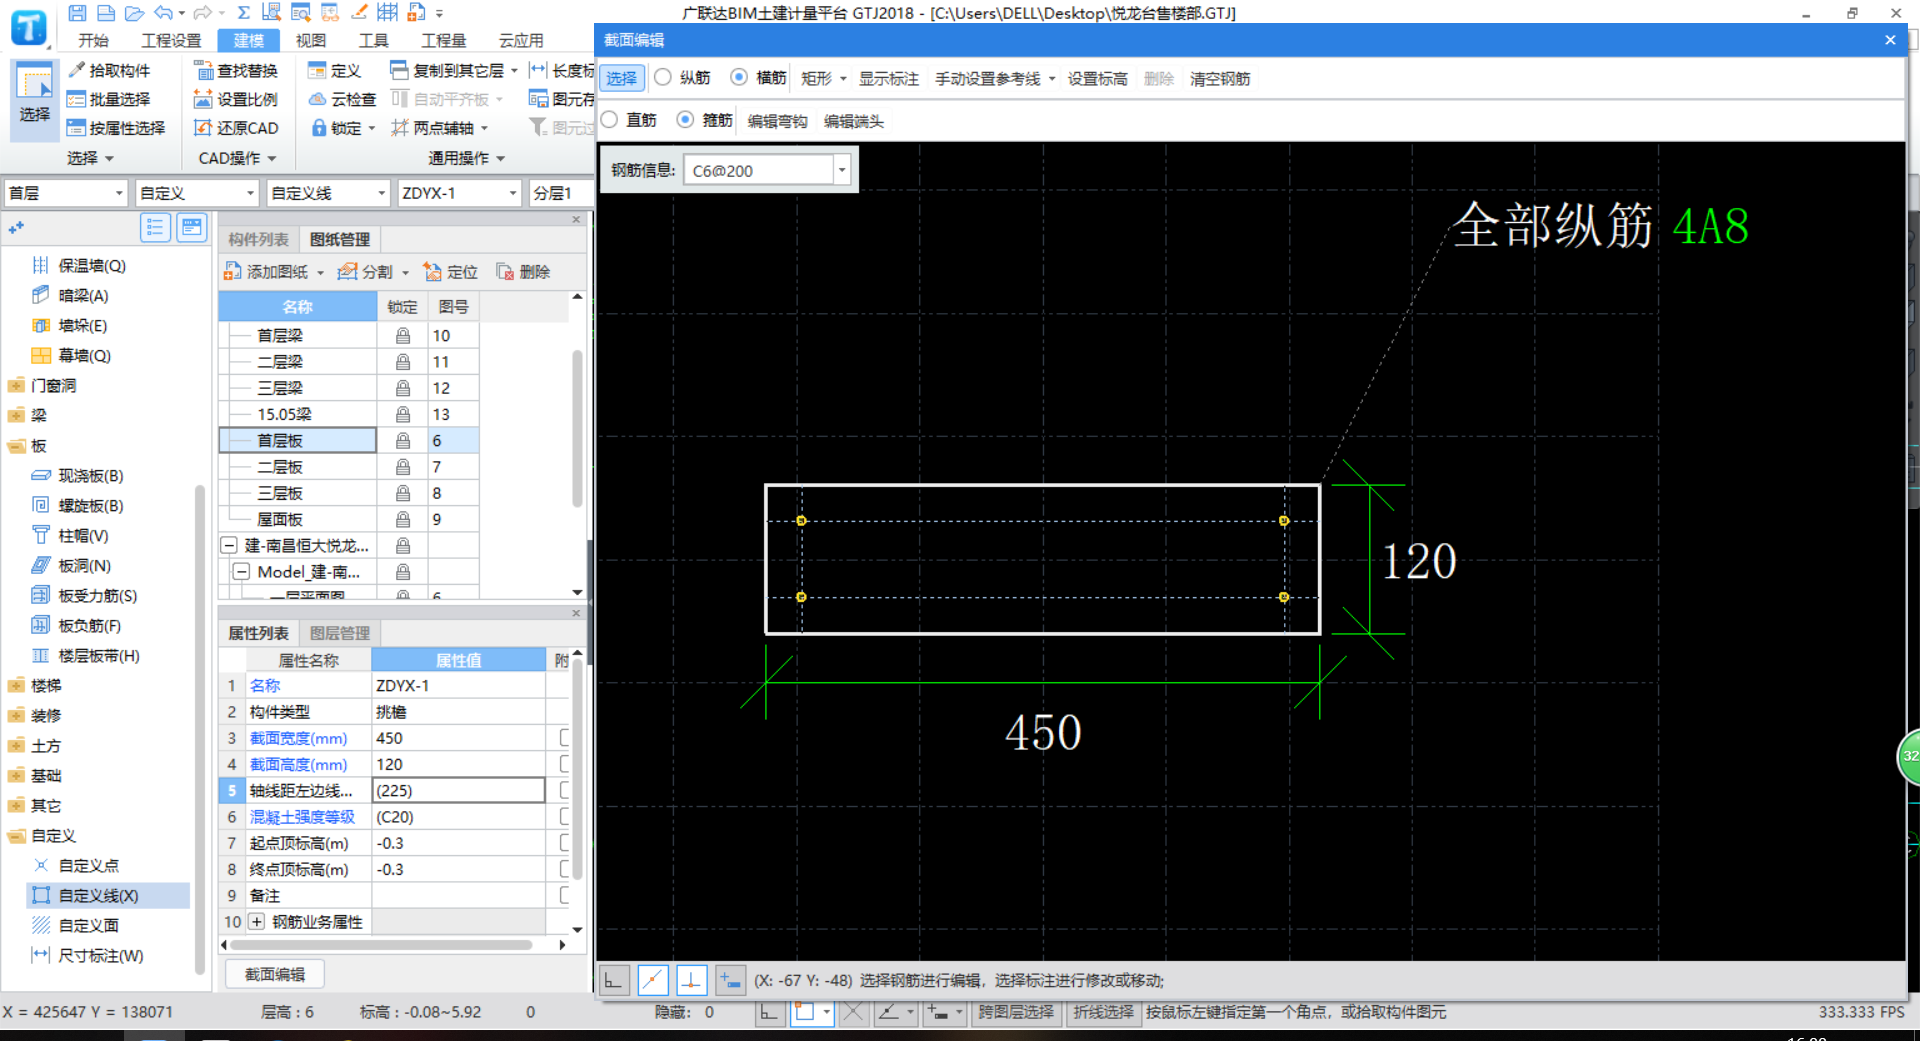1920x1041 pixels.
Task: Click 还原CAD tool
Action: point(236,128)
